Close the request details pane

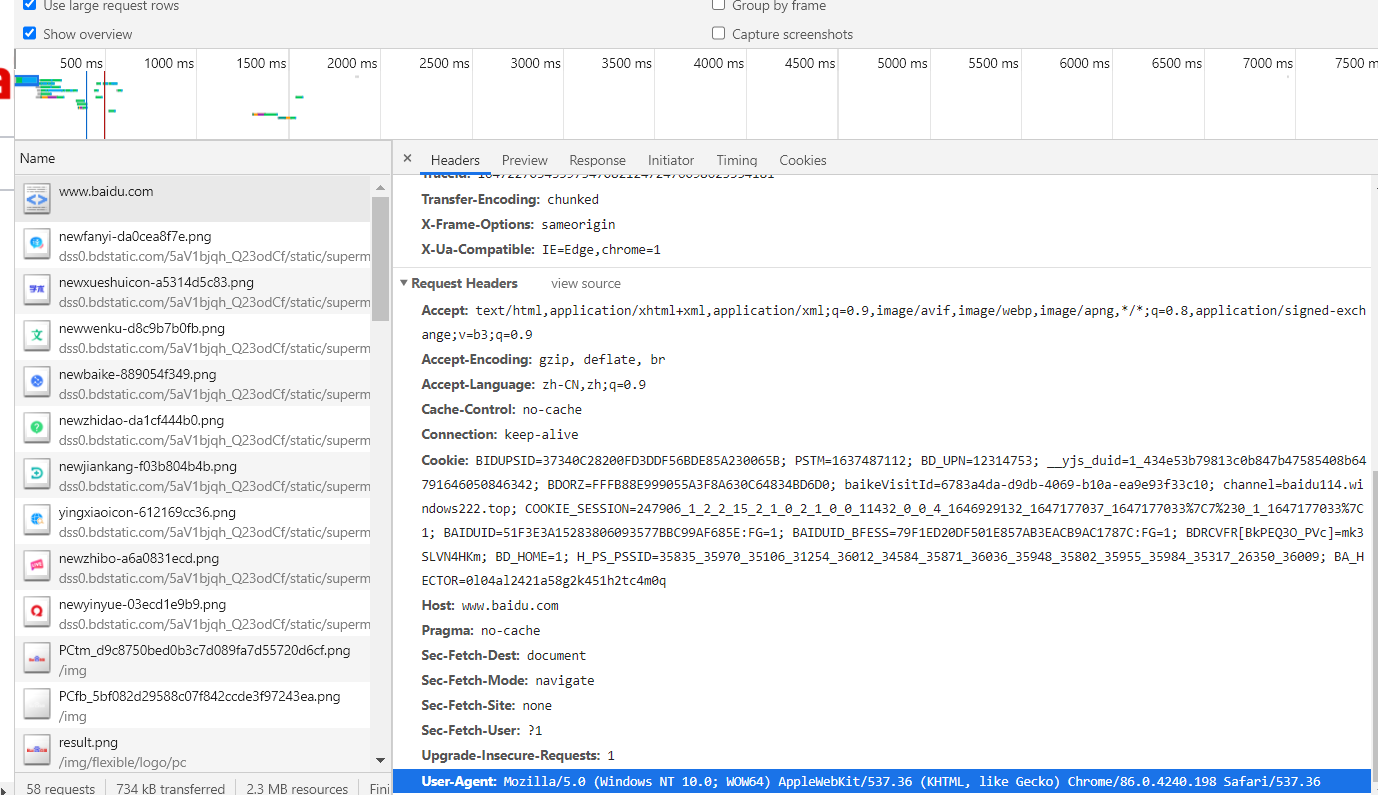coord(407,158)
